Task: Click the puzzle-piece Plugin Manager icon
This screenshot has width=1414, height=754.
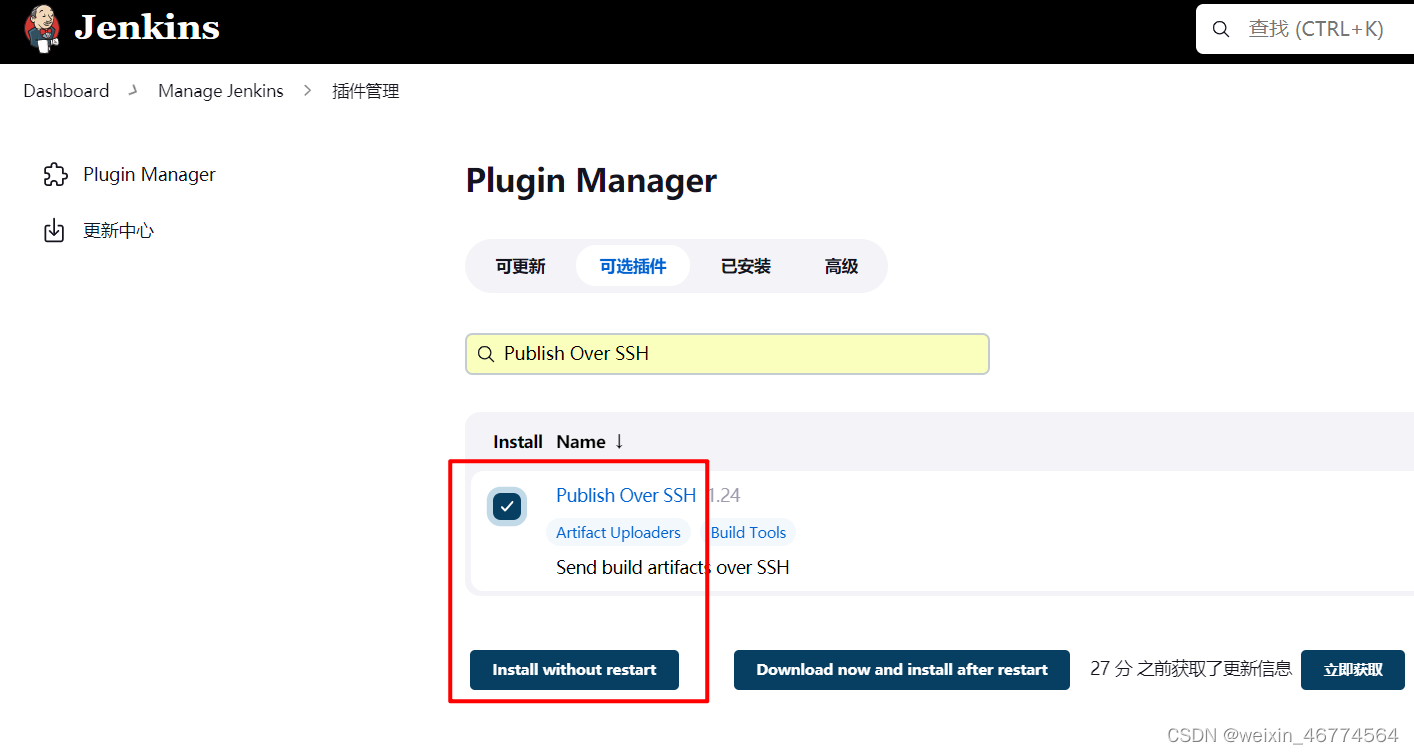Action: 54,175
